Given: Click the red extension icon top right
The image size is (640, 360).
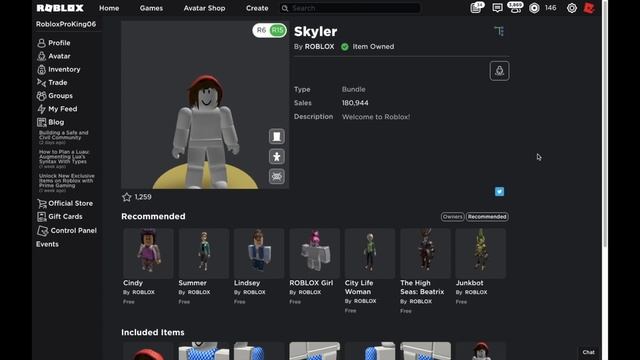Looking at the screenshot, I should point(589,8).
